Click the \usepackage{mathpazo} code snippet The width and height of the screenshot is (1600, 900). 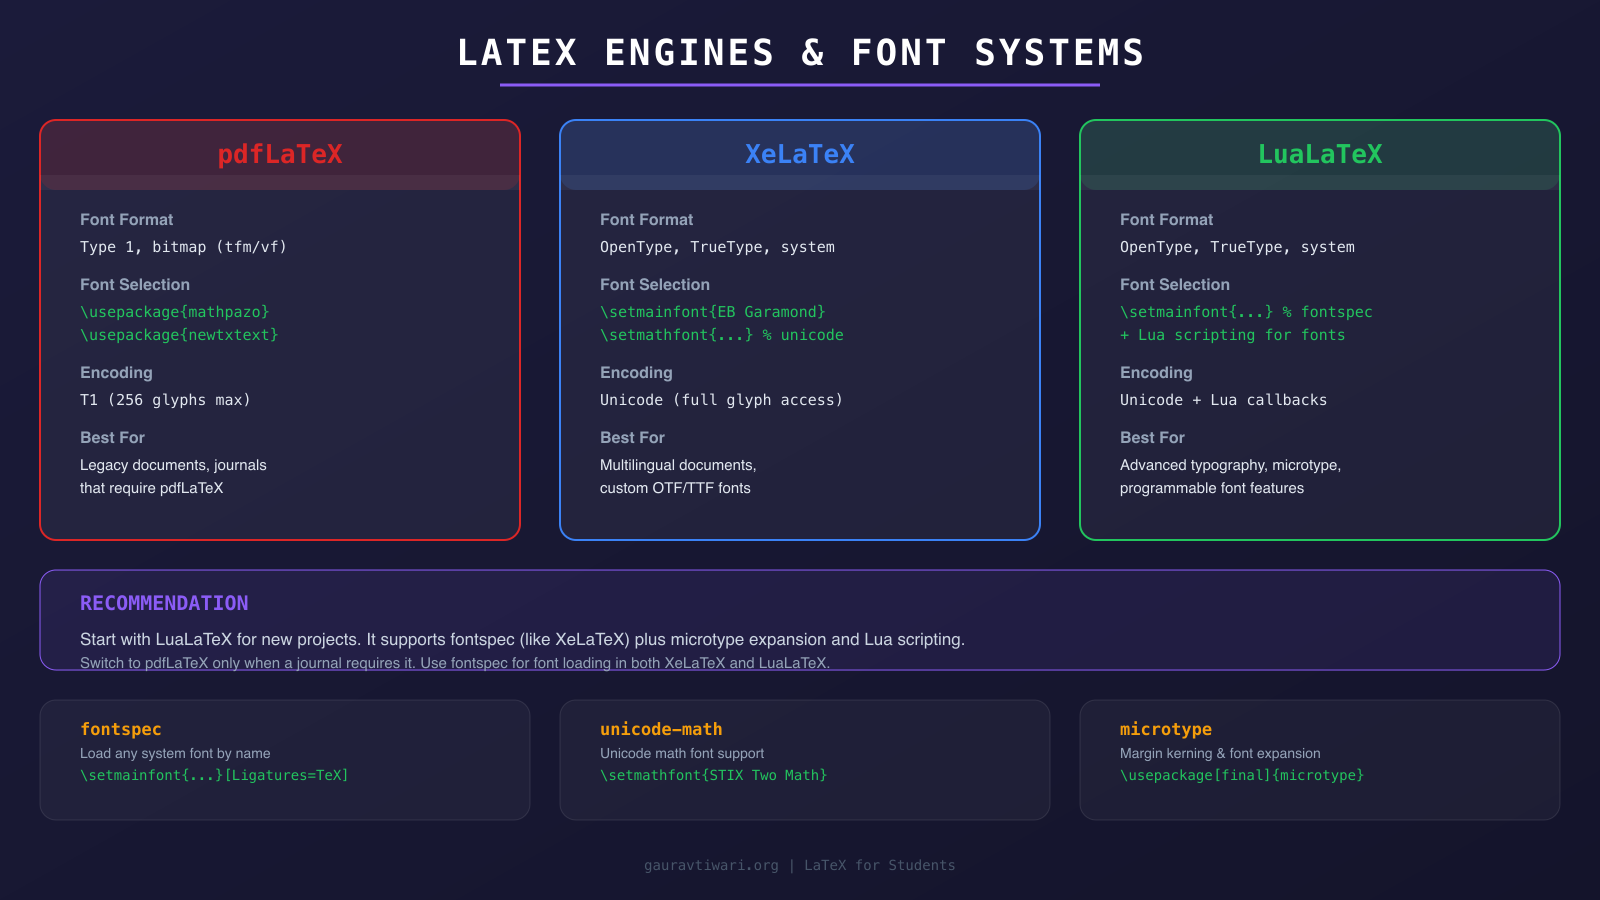point(174,312)
